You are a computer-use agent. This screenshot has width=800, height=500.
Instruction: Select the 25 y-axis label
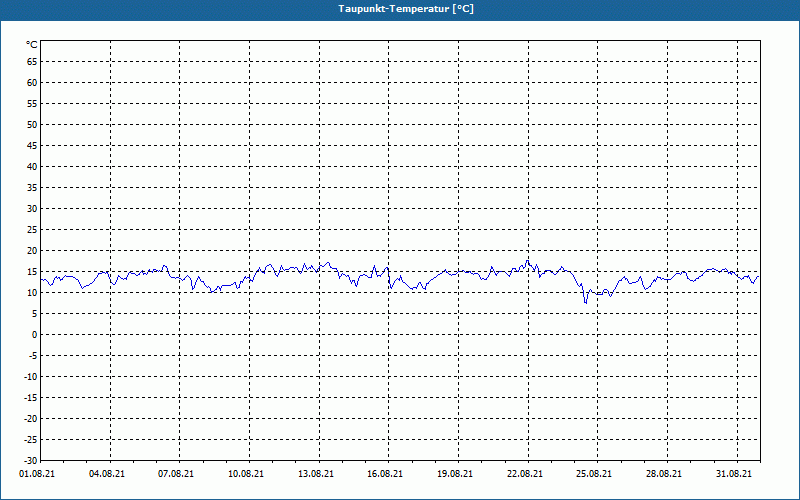[x=32, y=230]
